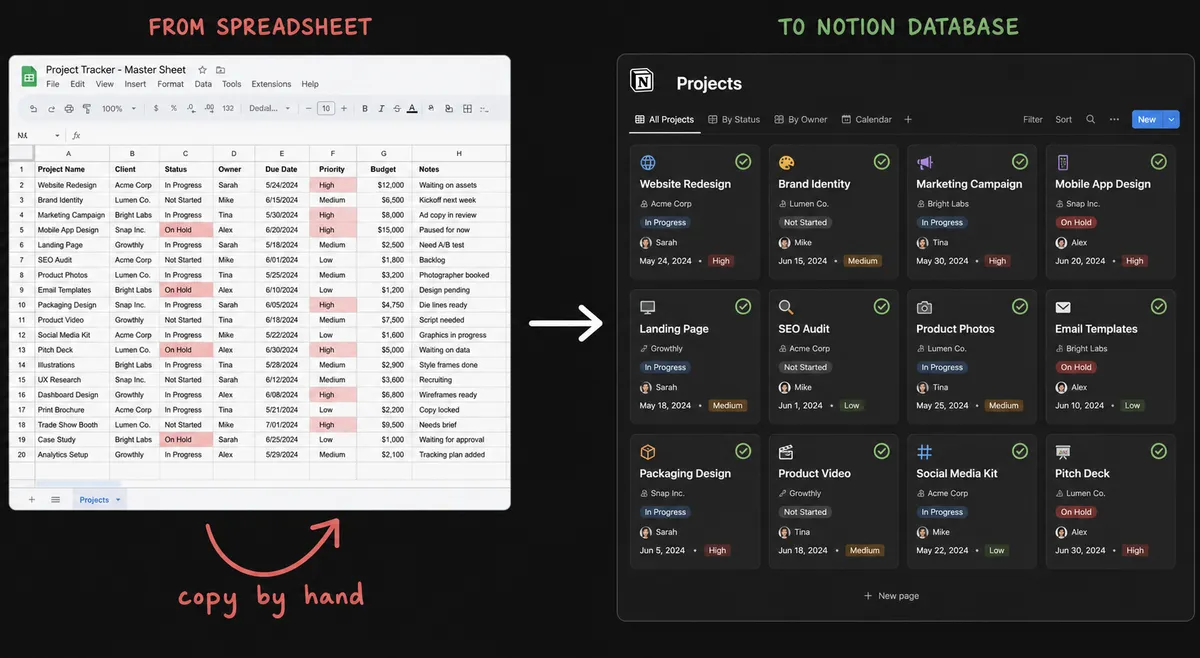This screenshot has width=1200, height=658.
Task: Toggle the checkmark on SEO Audit card
Action: (x=881, y=306)
